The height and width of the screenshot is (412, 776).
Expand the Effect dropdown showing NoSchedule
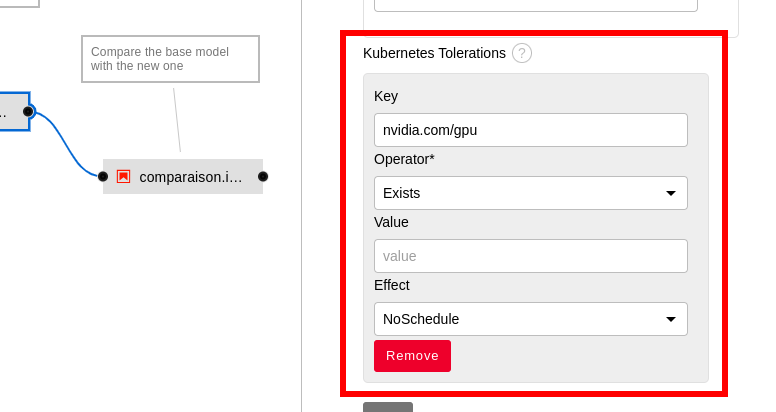[x=530, y=319]
